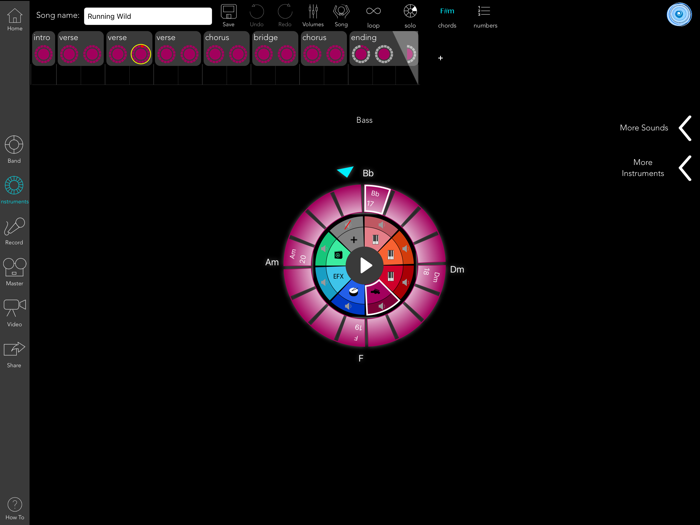The width and height of the screenshot is (700, 525).
Task: Edit the song name field
Action: [148, 16]
